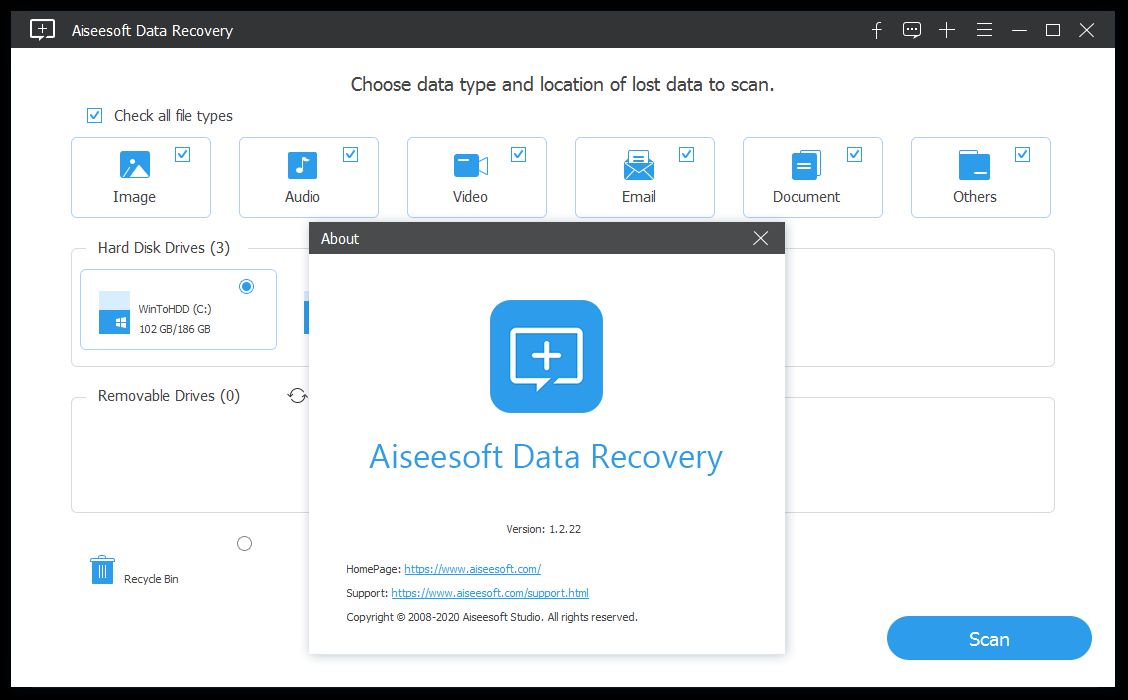Click the plus icon in title bar

click(x=947, y=30)
